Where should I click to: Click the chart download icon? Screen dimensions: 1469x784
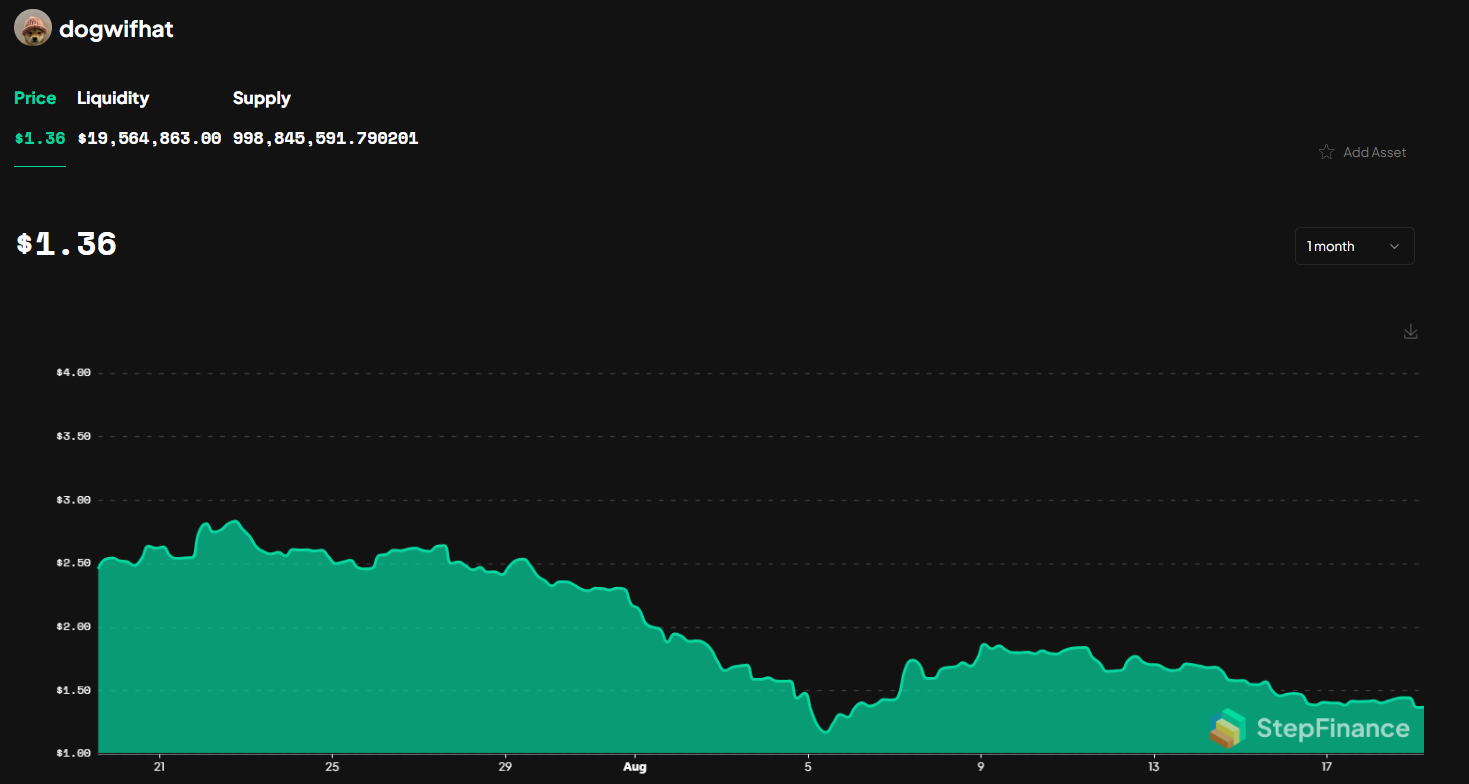(x=1410, y=331)
